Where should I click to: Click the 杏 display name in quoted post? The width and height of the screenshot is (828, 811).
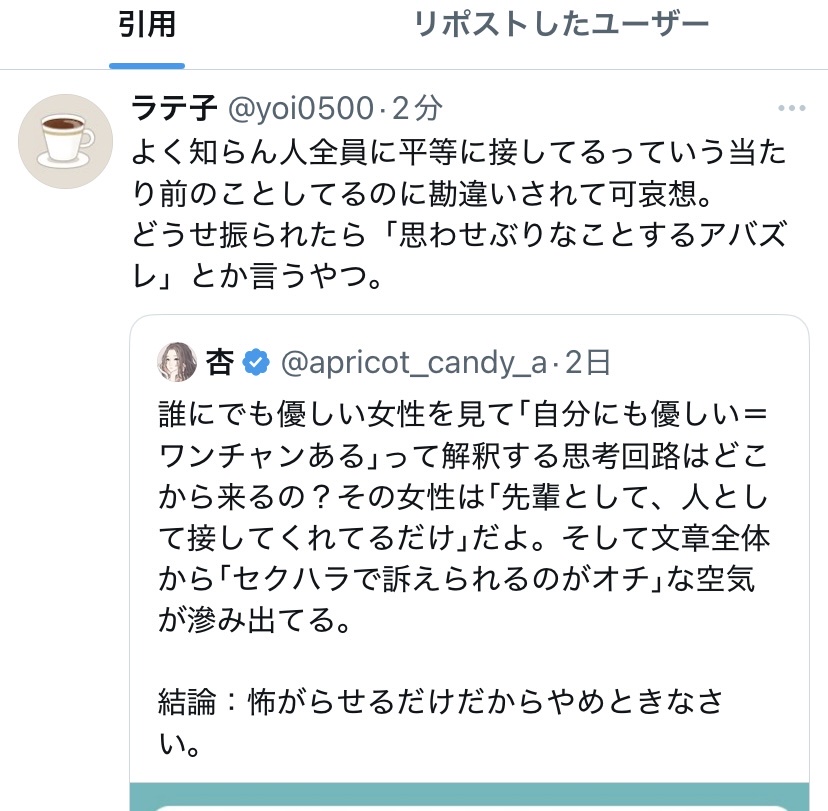click(219, 363)
